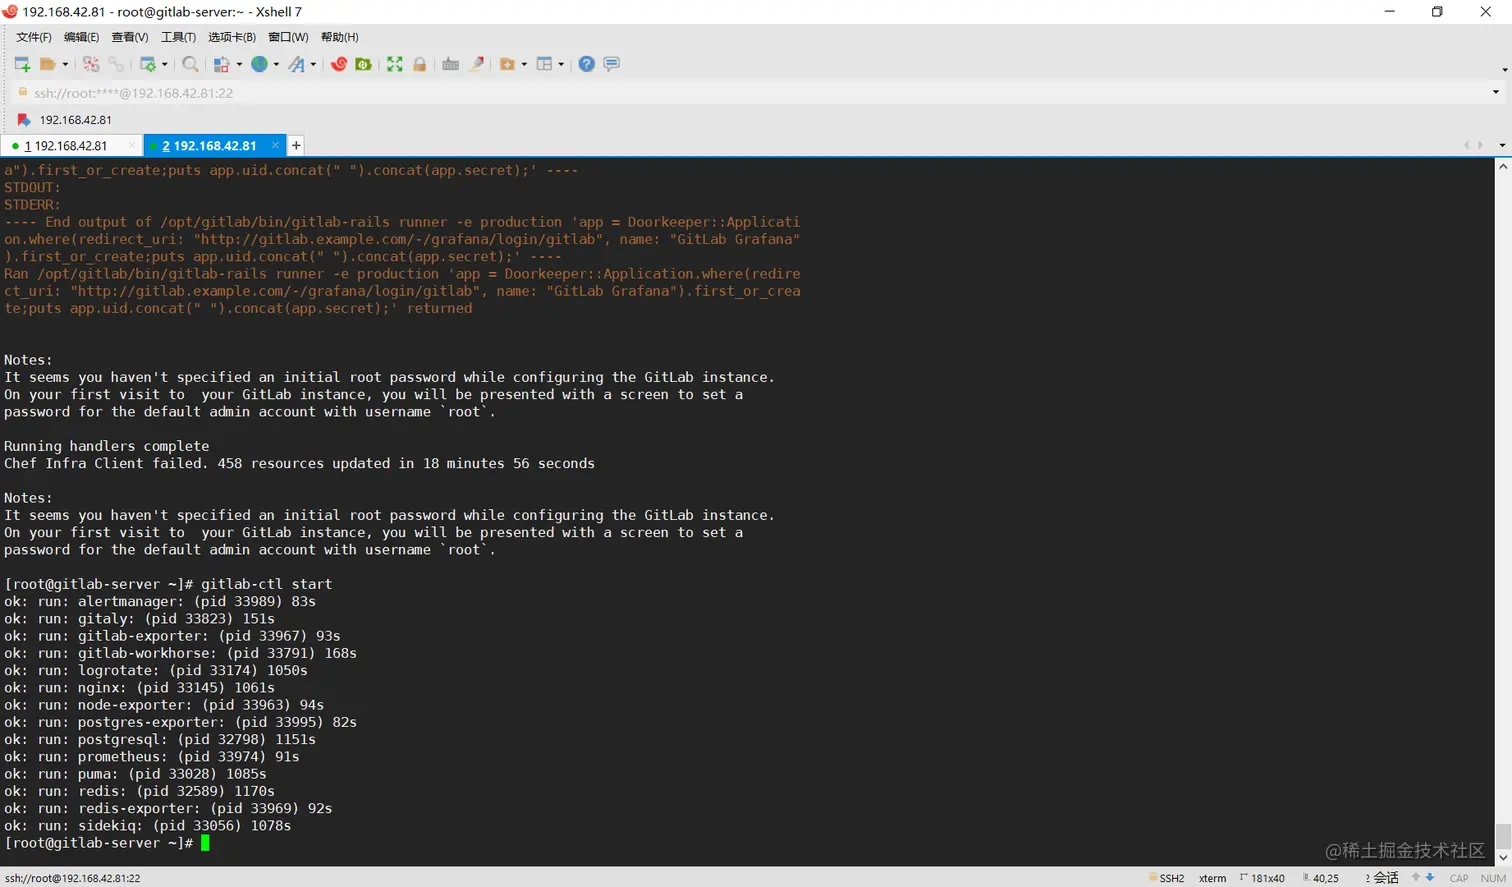Click 40,25 cursor position indicator

pyautogui.click(x=1321, y=878)
